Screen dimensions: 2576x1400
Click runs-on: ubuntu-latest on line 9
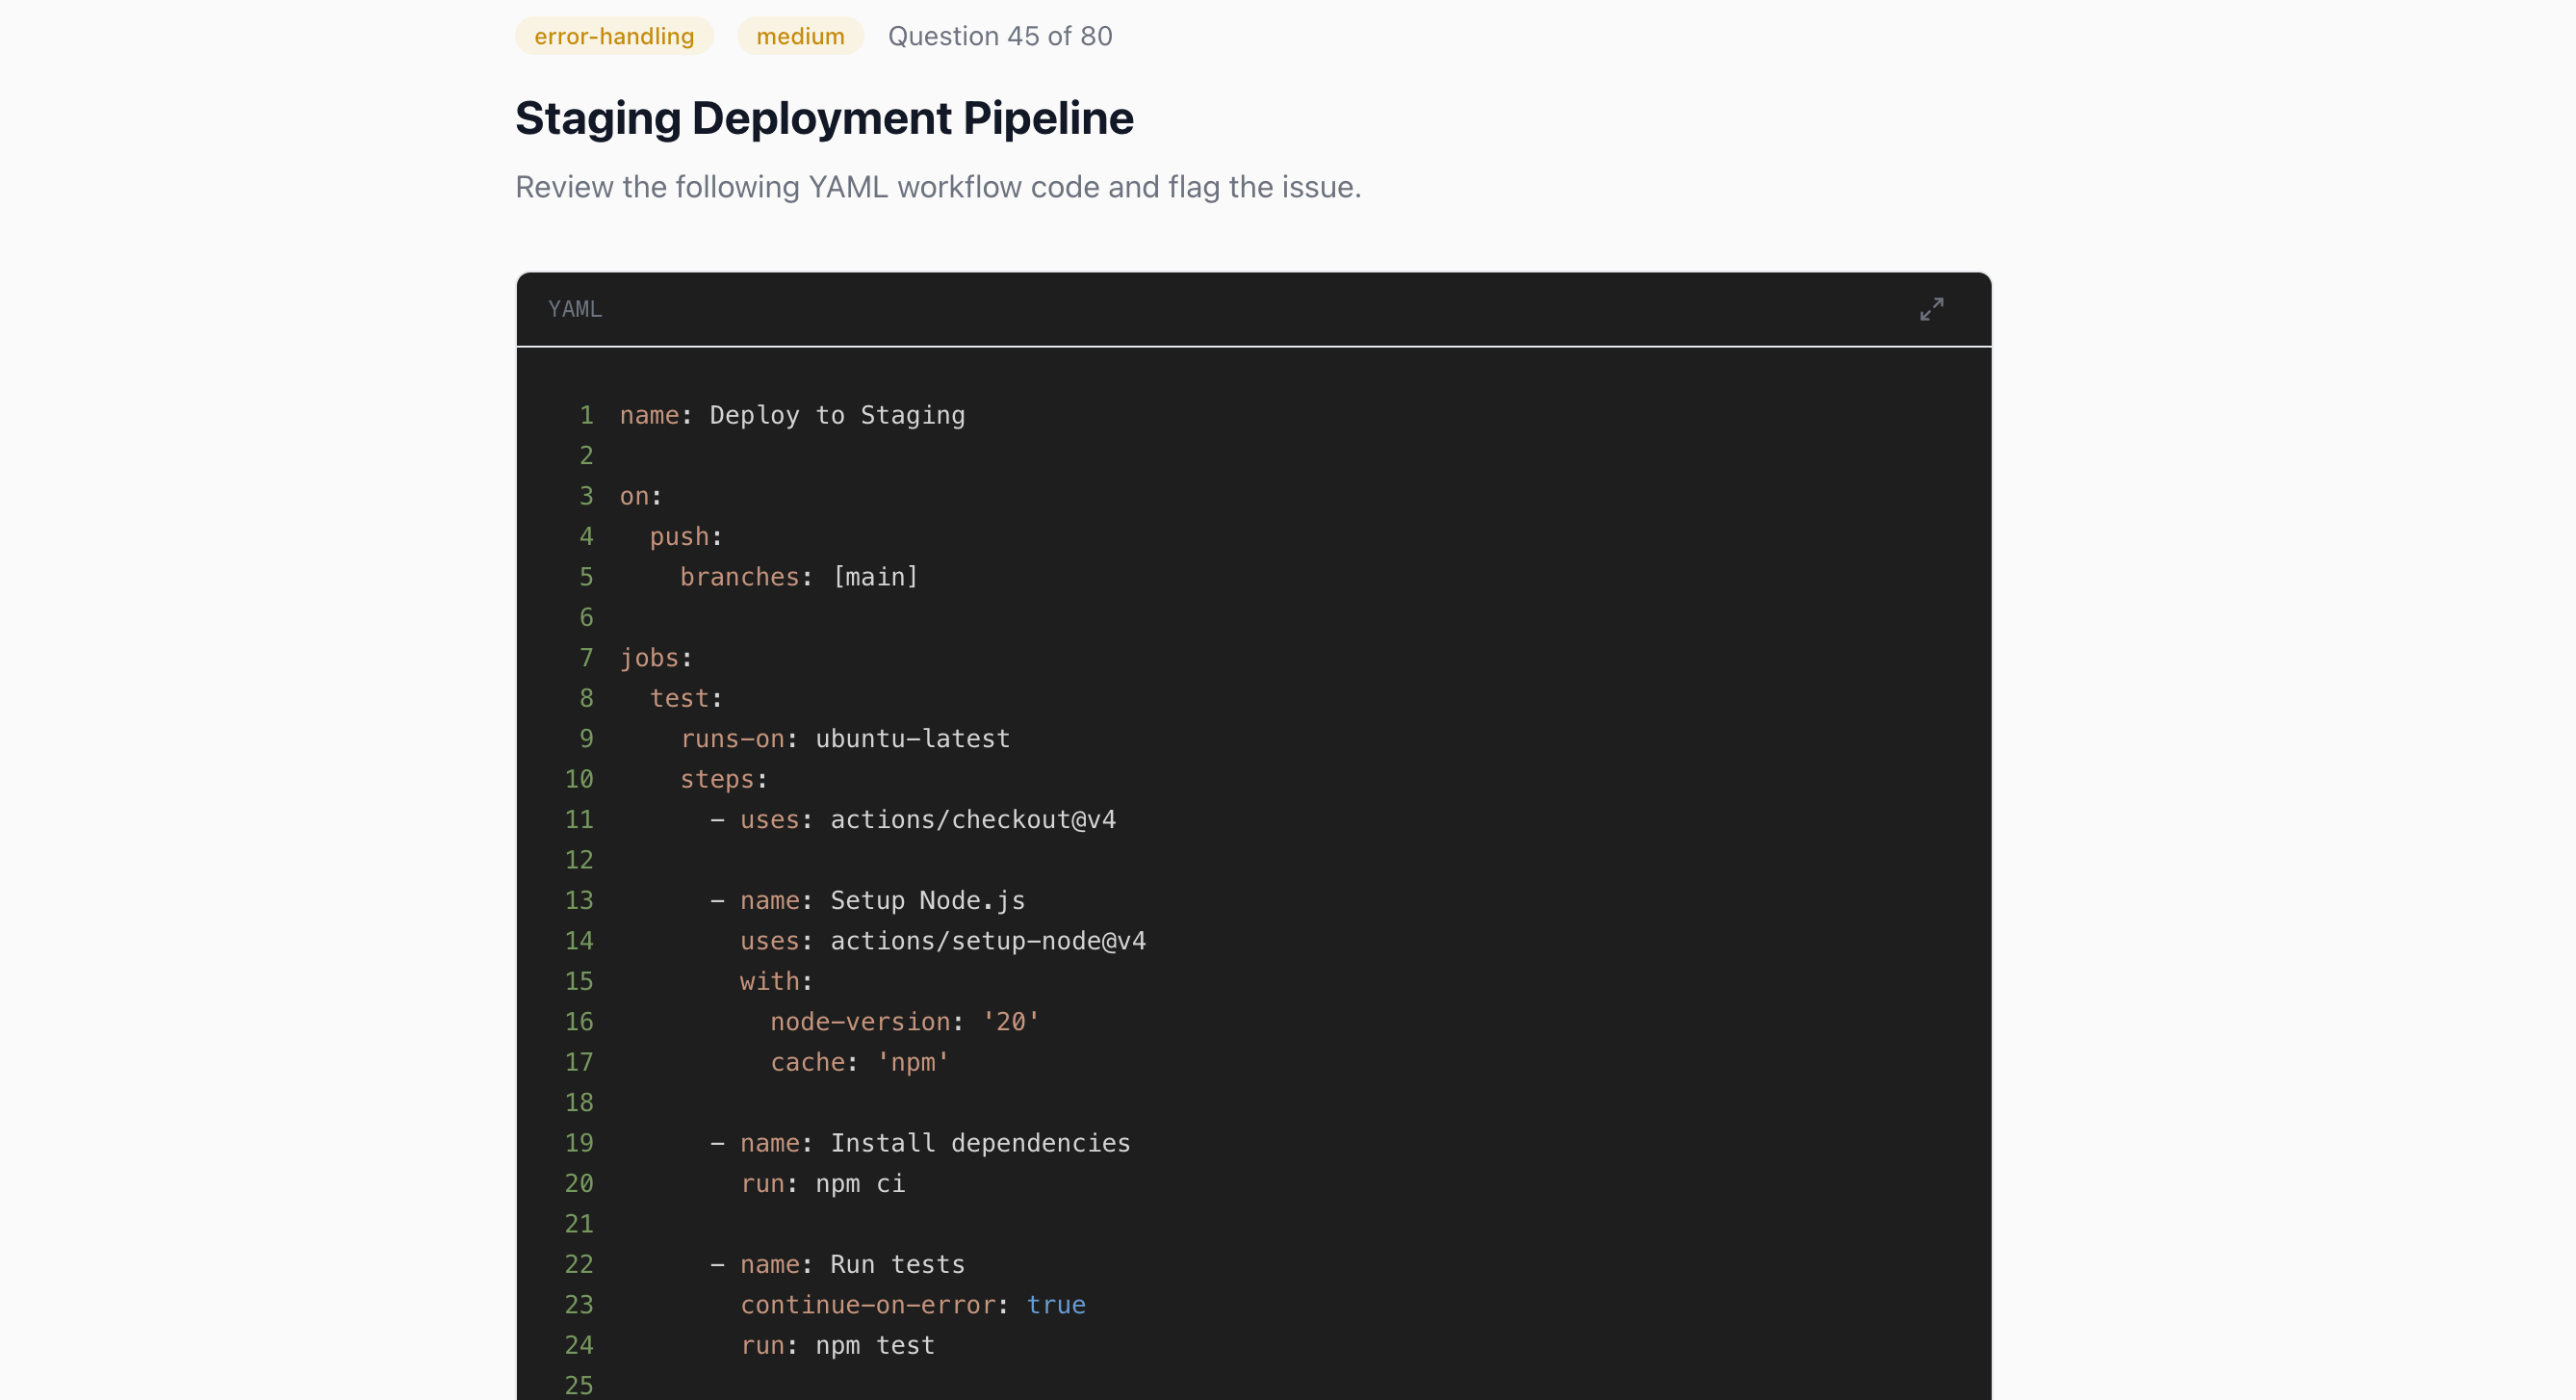(x=844, y=738)
